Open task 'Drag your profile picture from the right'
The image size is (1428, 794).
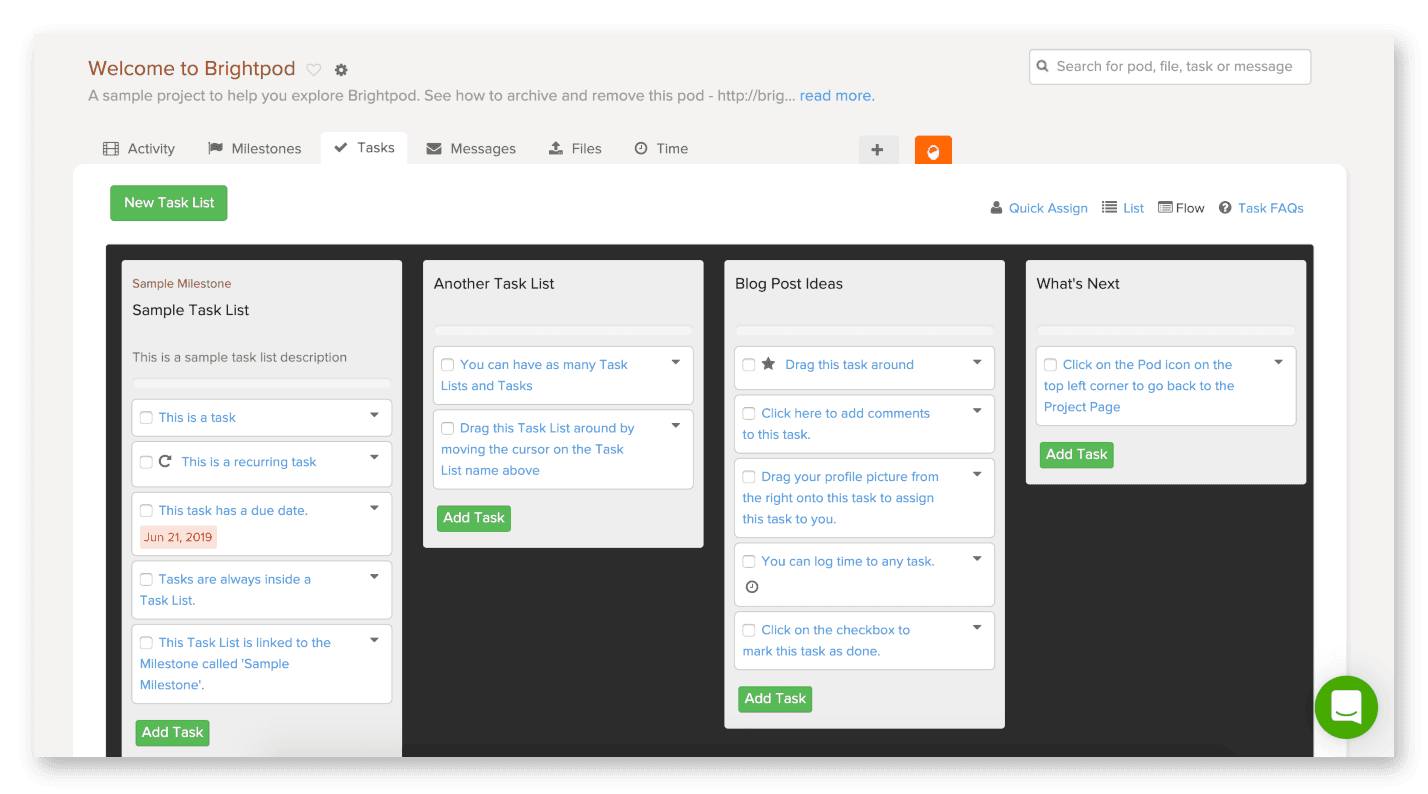click(840, 498)
